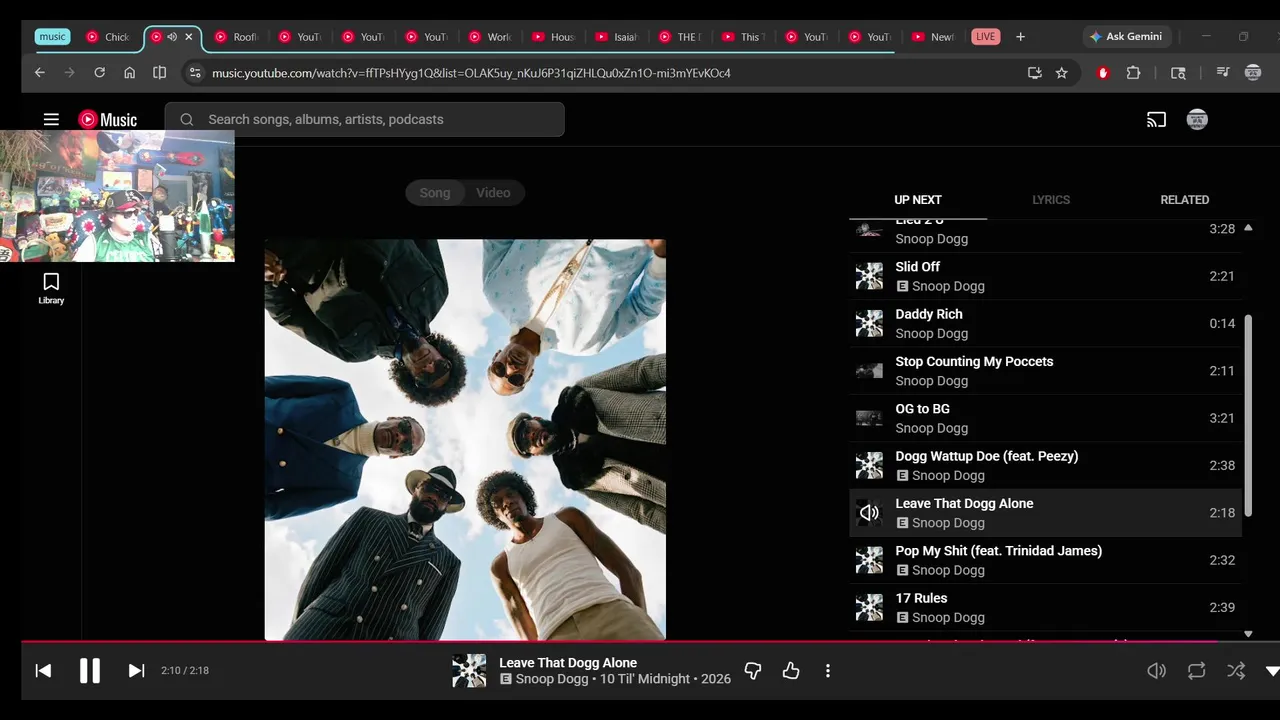
Task: Dislike Leave That Dogg Alone
Action: pos(753,671)
